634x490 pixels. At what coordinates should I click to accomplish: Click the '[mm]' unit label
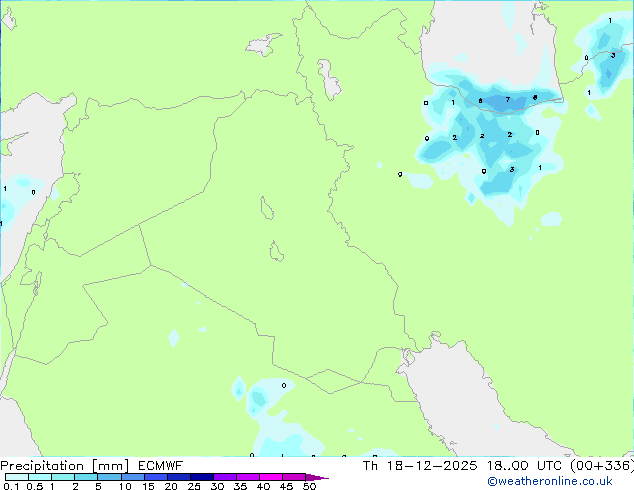[x=111, y=466]
